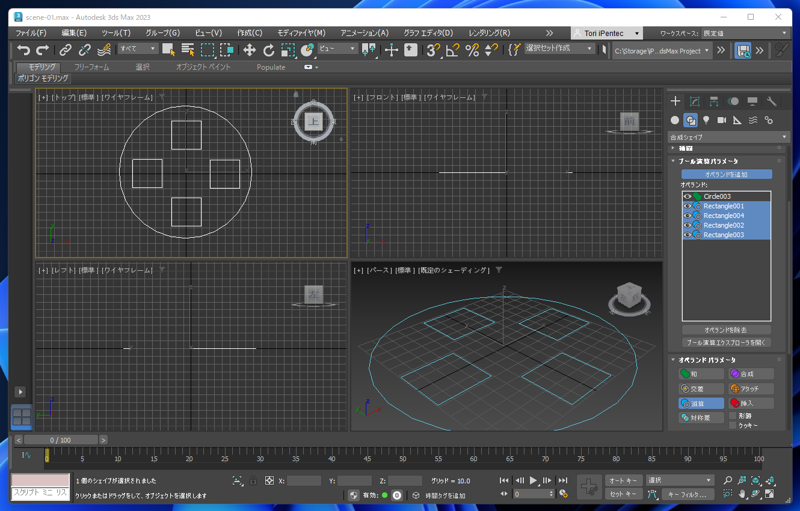Play the animation in viewport
The width and height of the screenshot is (800, 511).
533,480
